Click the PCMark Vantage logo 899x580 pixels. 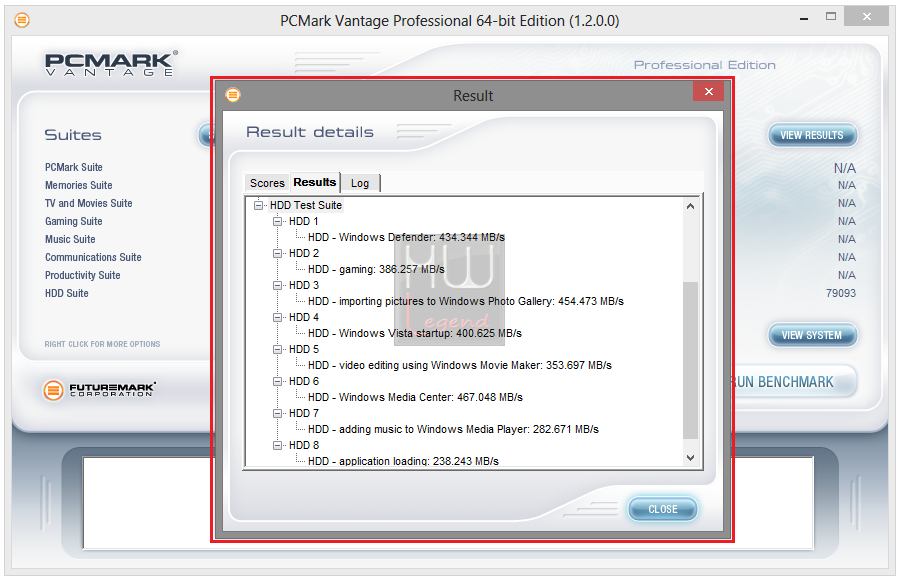pos(111,63)
